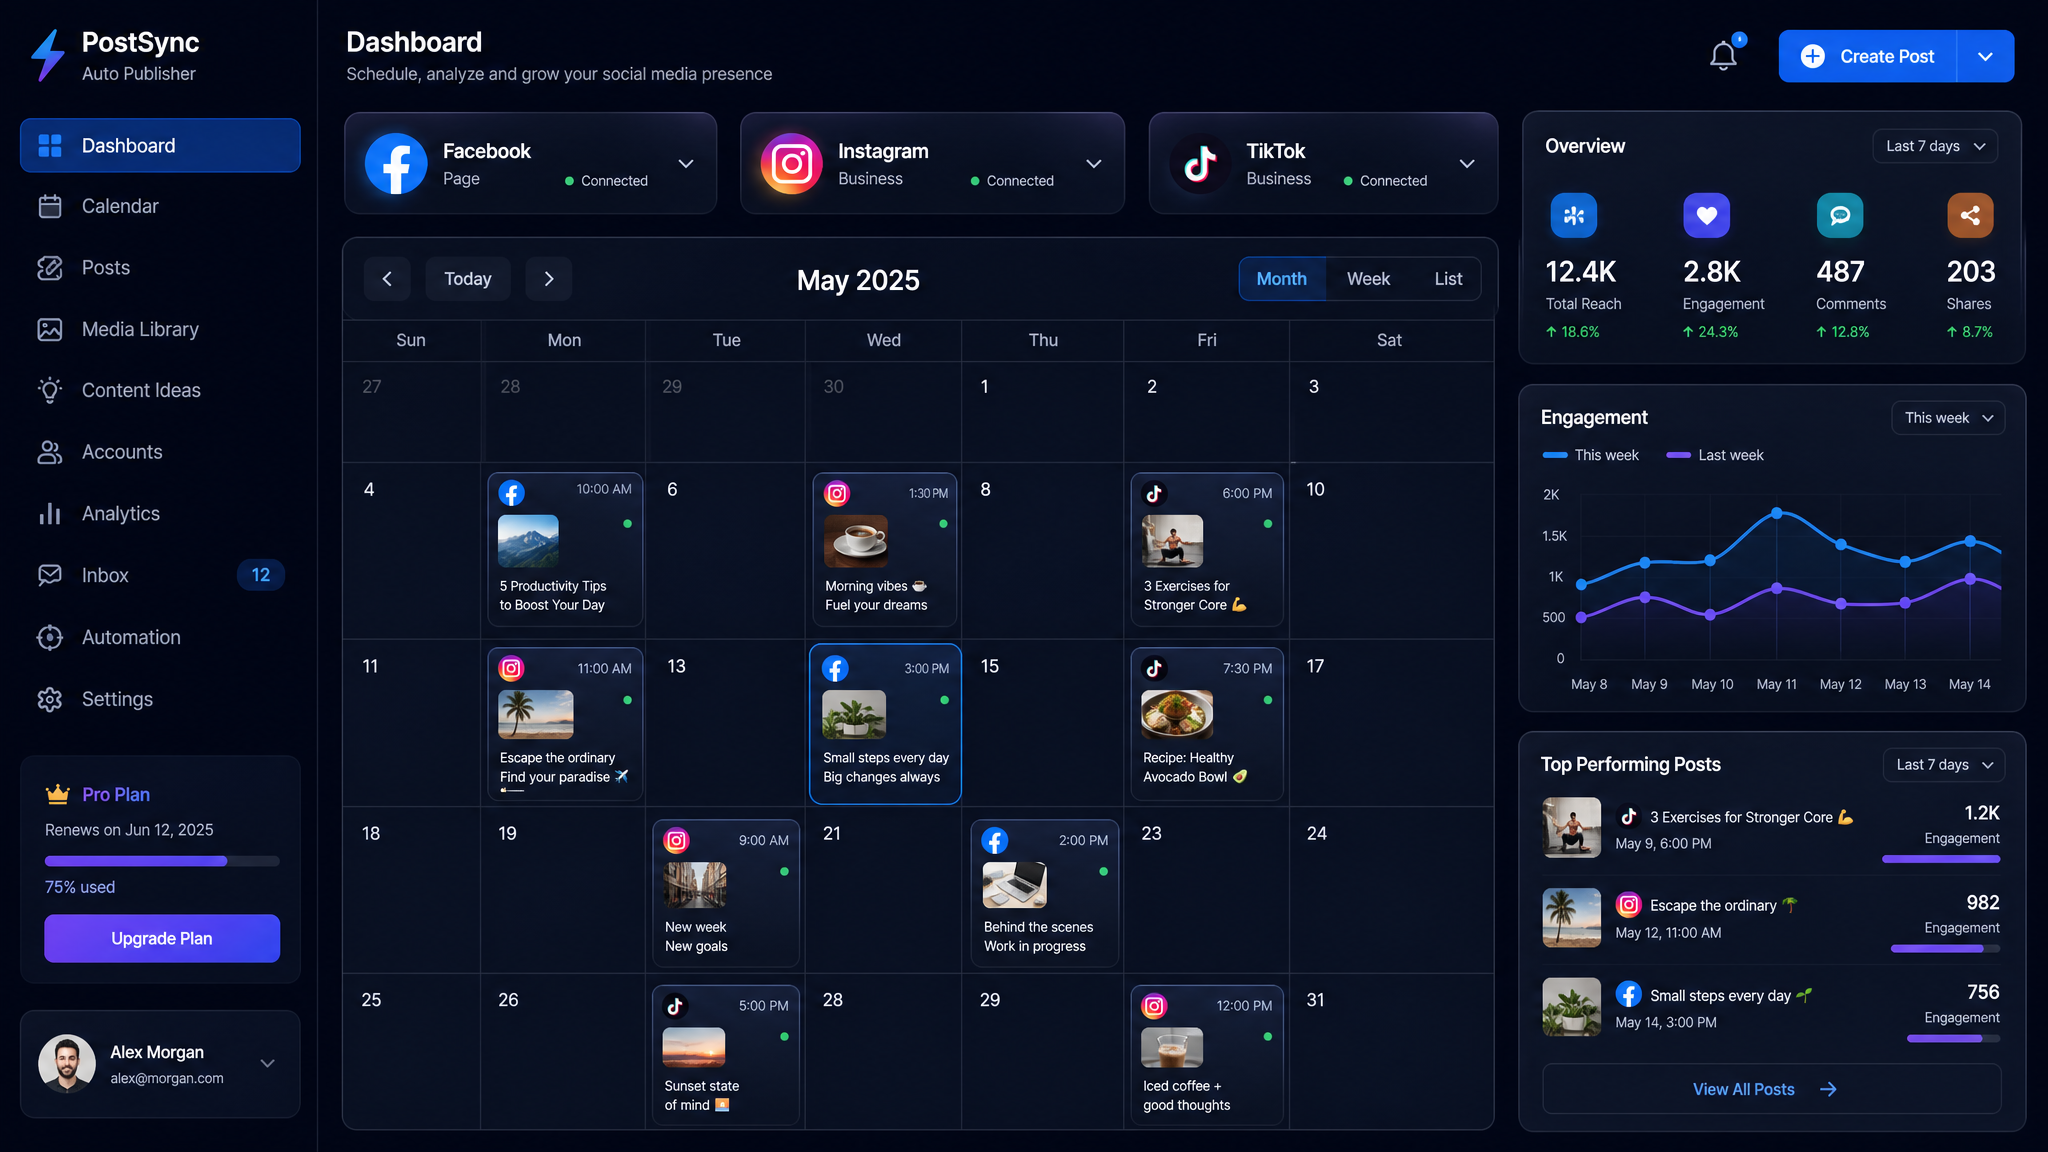Screen dimensions: 2048x1152
Task: Click the Create Post button
Action: tap(1867, 56)
